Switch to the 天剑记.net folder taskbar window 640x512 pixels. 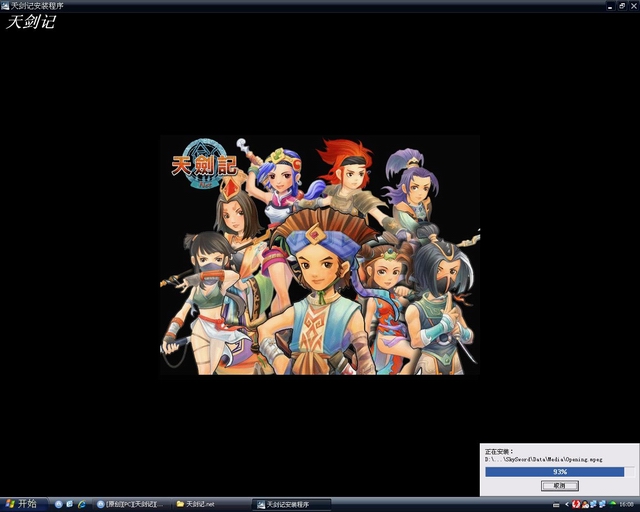coord(210,505)
